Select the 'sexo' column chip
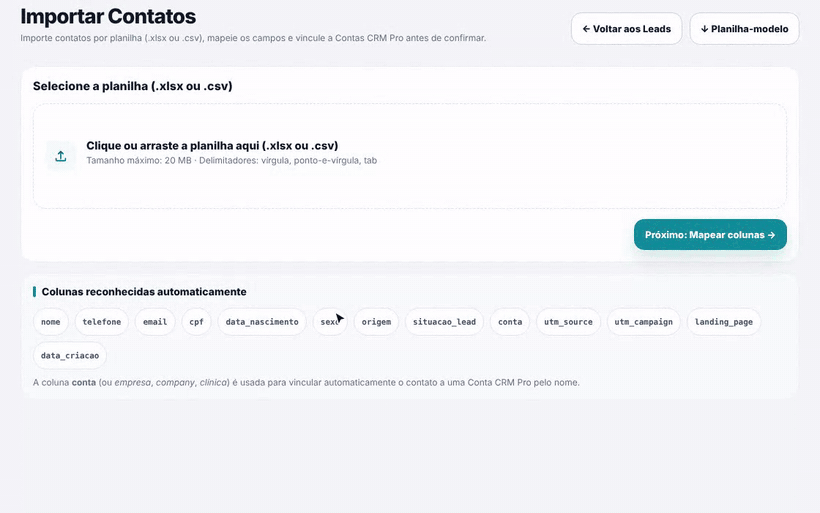This screenshot has width=820, height=513. (330, 322)
